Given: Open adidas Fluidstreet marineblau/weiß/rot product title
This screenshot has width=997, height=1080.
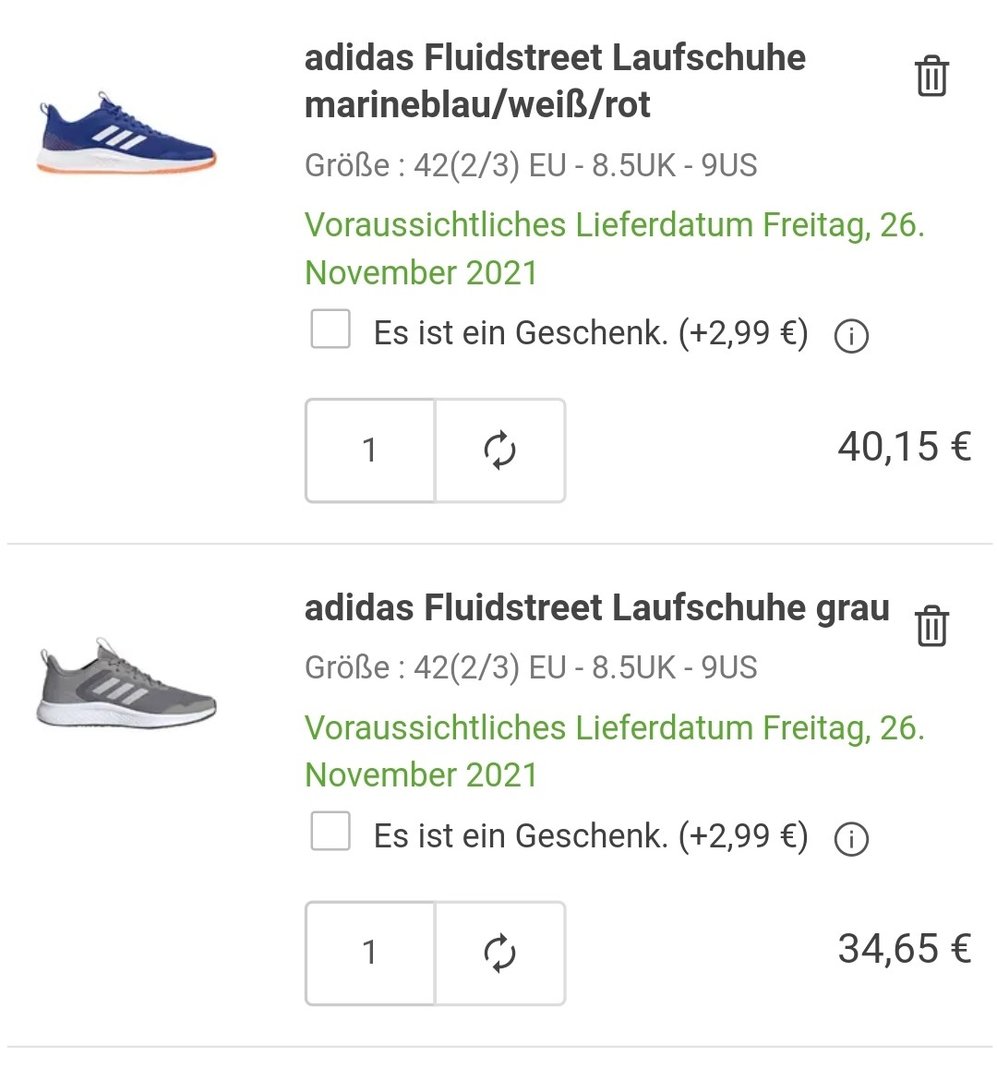Looking at the screenshot, I should click(555, 81).
